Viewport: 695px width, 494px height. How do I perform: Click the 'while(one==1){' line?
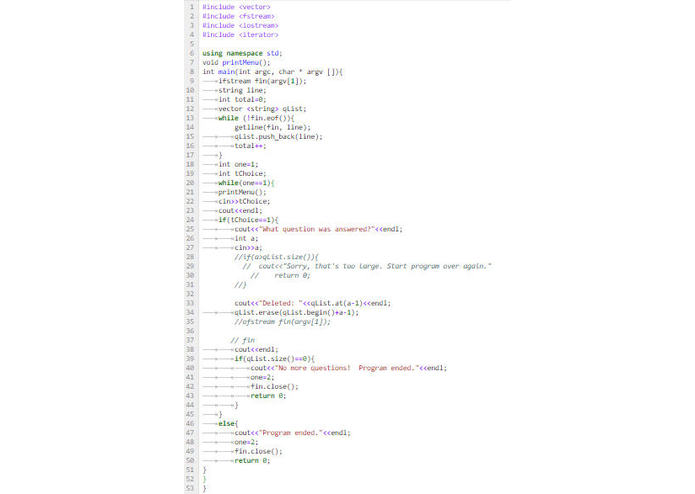246,183
